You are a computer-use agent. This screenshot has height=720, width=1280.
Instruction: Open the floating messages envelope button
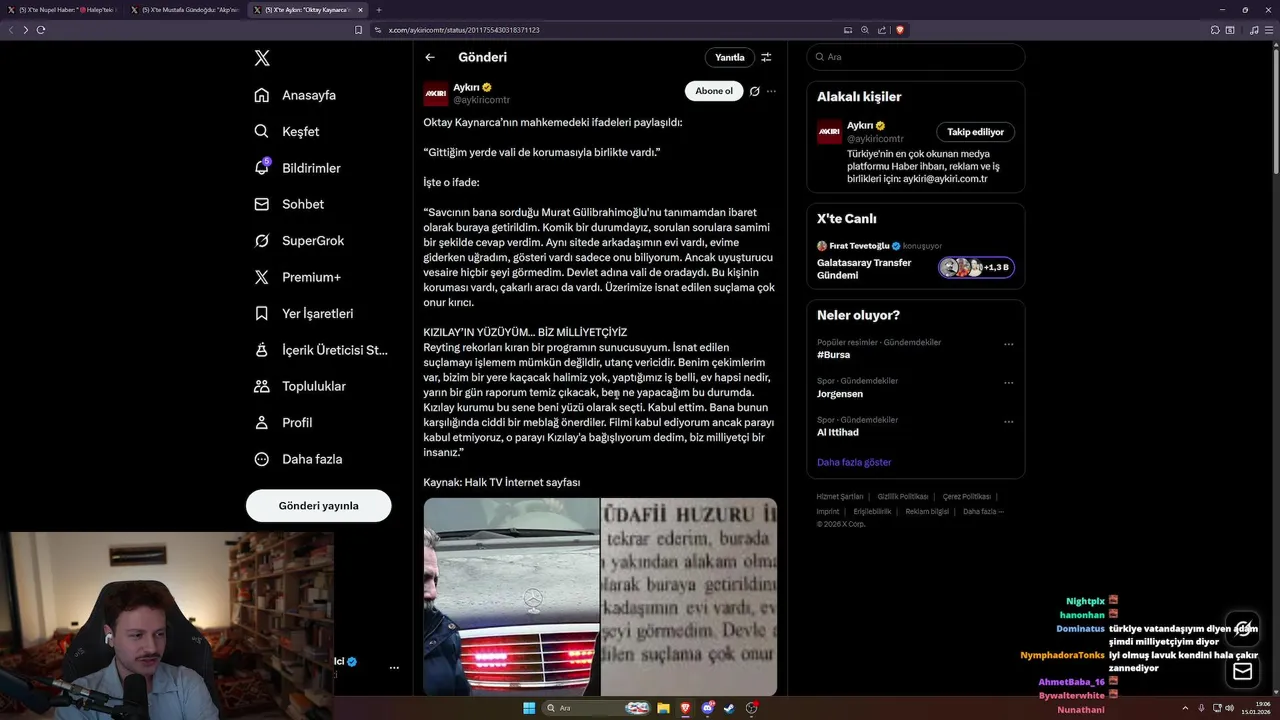coord(1243,672)
